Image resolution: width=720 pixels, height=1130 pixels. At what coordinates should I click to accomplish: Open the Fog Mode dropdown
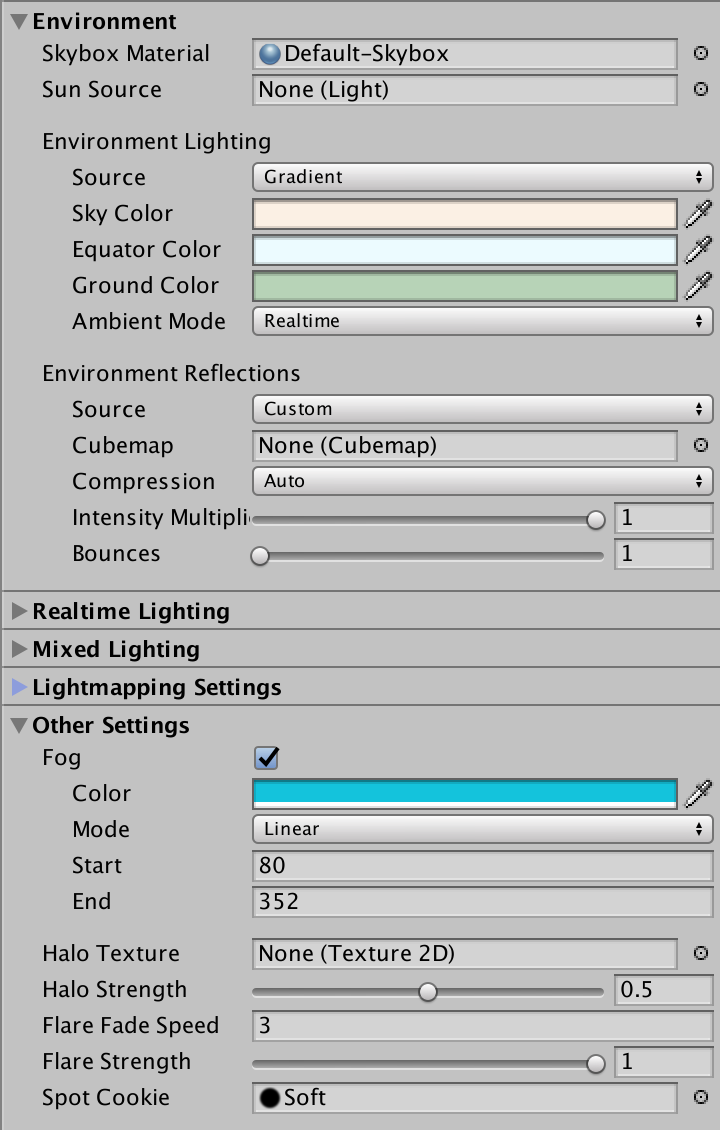pyautogui.click(x=482, y=829)
